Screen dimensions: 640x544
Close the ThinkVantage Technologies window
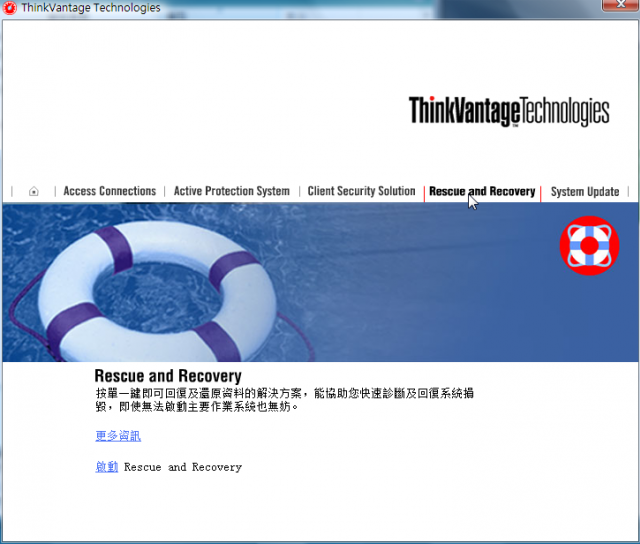[620, 4]
